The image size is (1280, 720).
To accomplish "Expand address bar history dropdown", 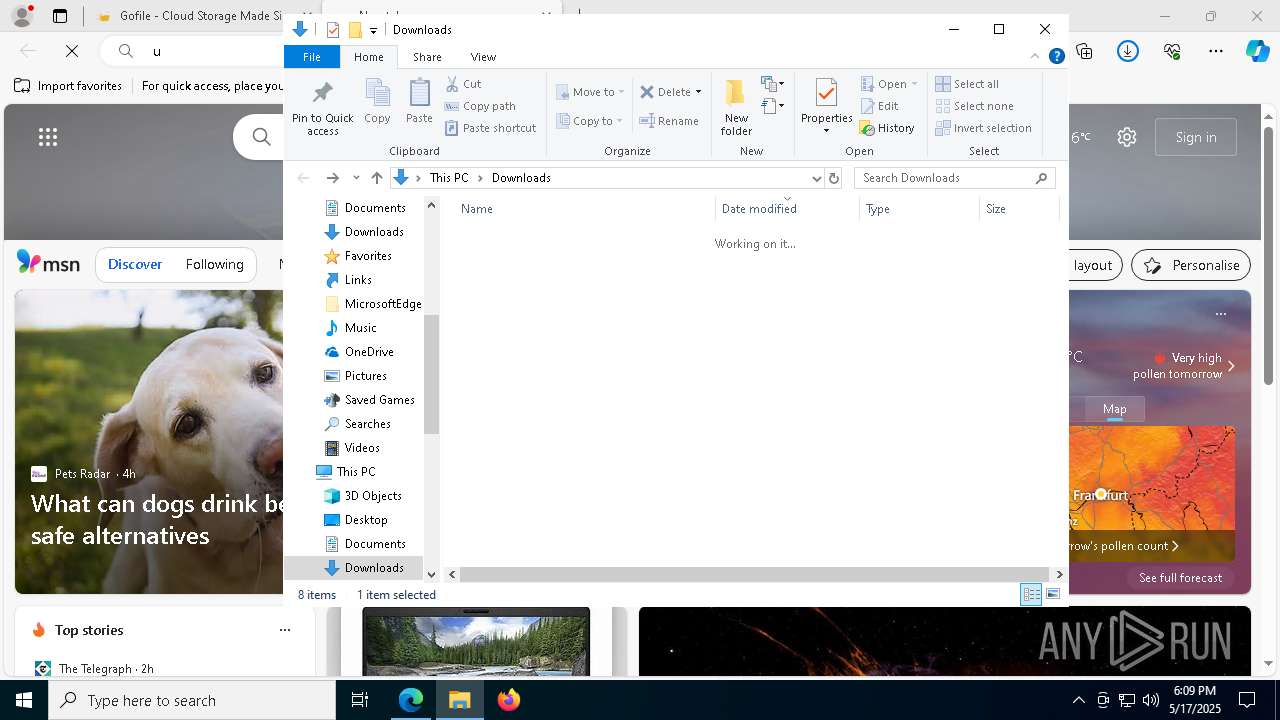I will (817, 178).
